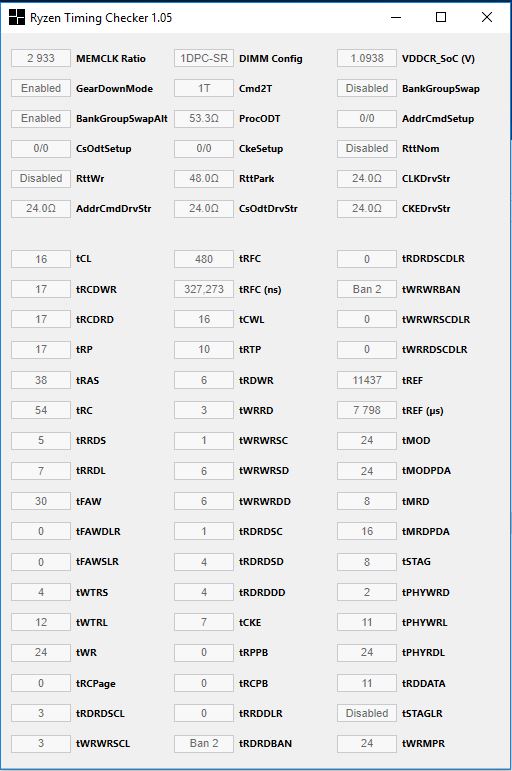Select the RttWr Disabled field
This screenshot has height=771, width=512.
point(41,178)
